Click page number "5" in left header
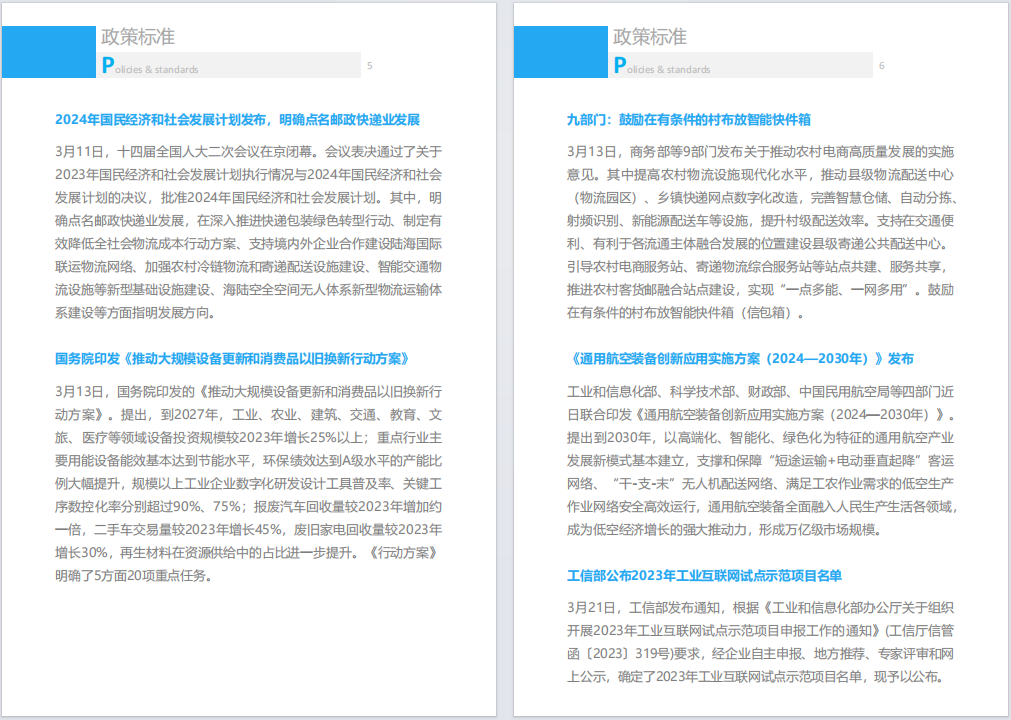The width and height of the screenshot is (1011, 720). tap(369, 66)
